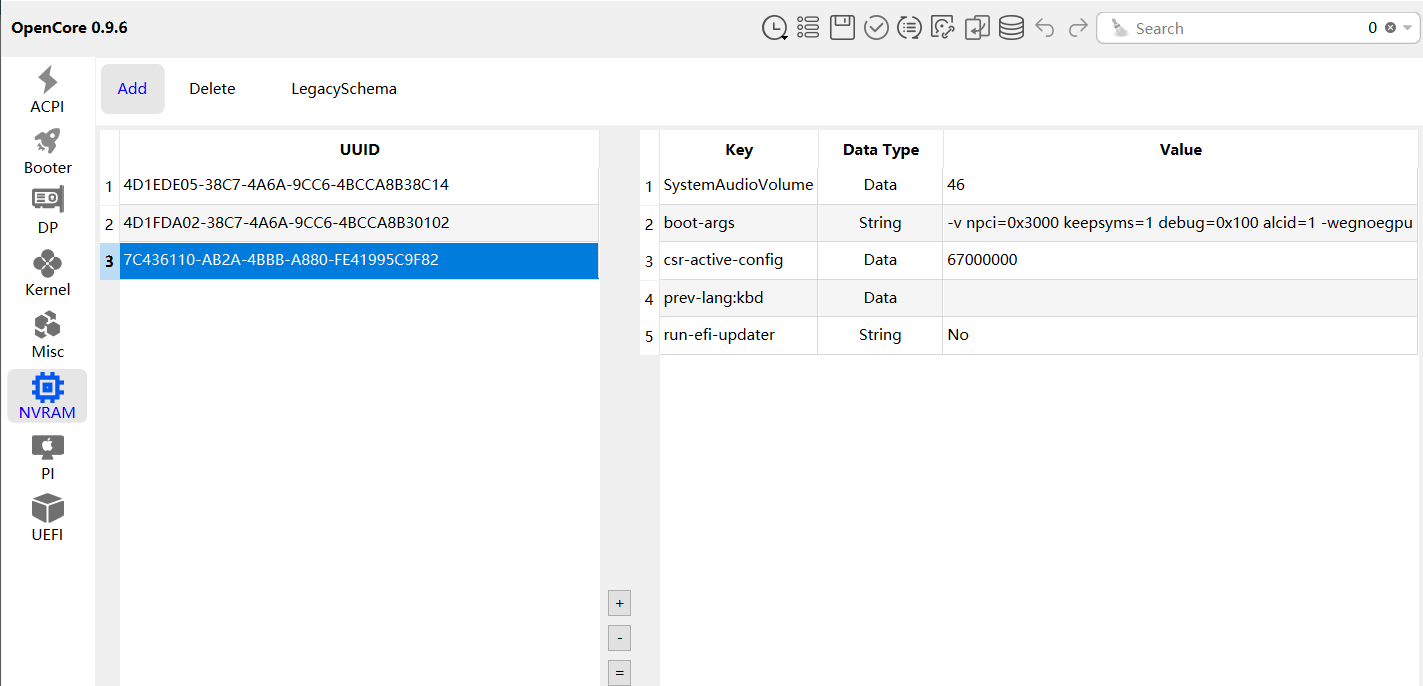Switch to the Booter section

pyautogui.click(x=48, y=152)
